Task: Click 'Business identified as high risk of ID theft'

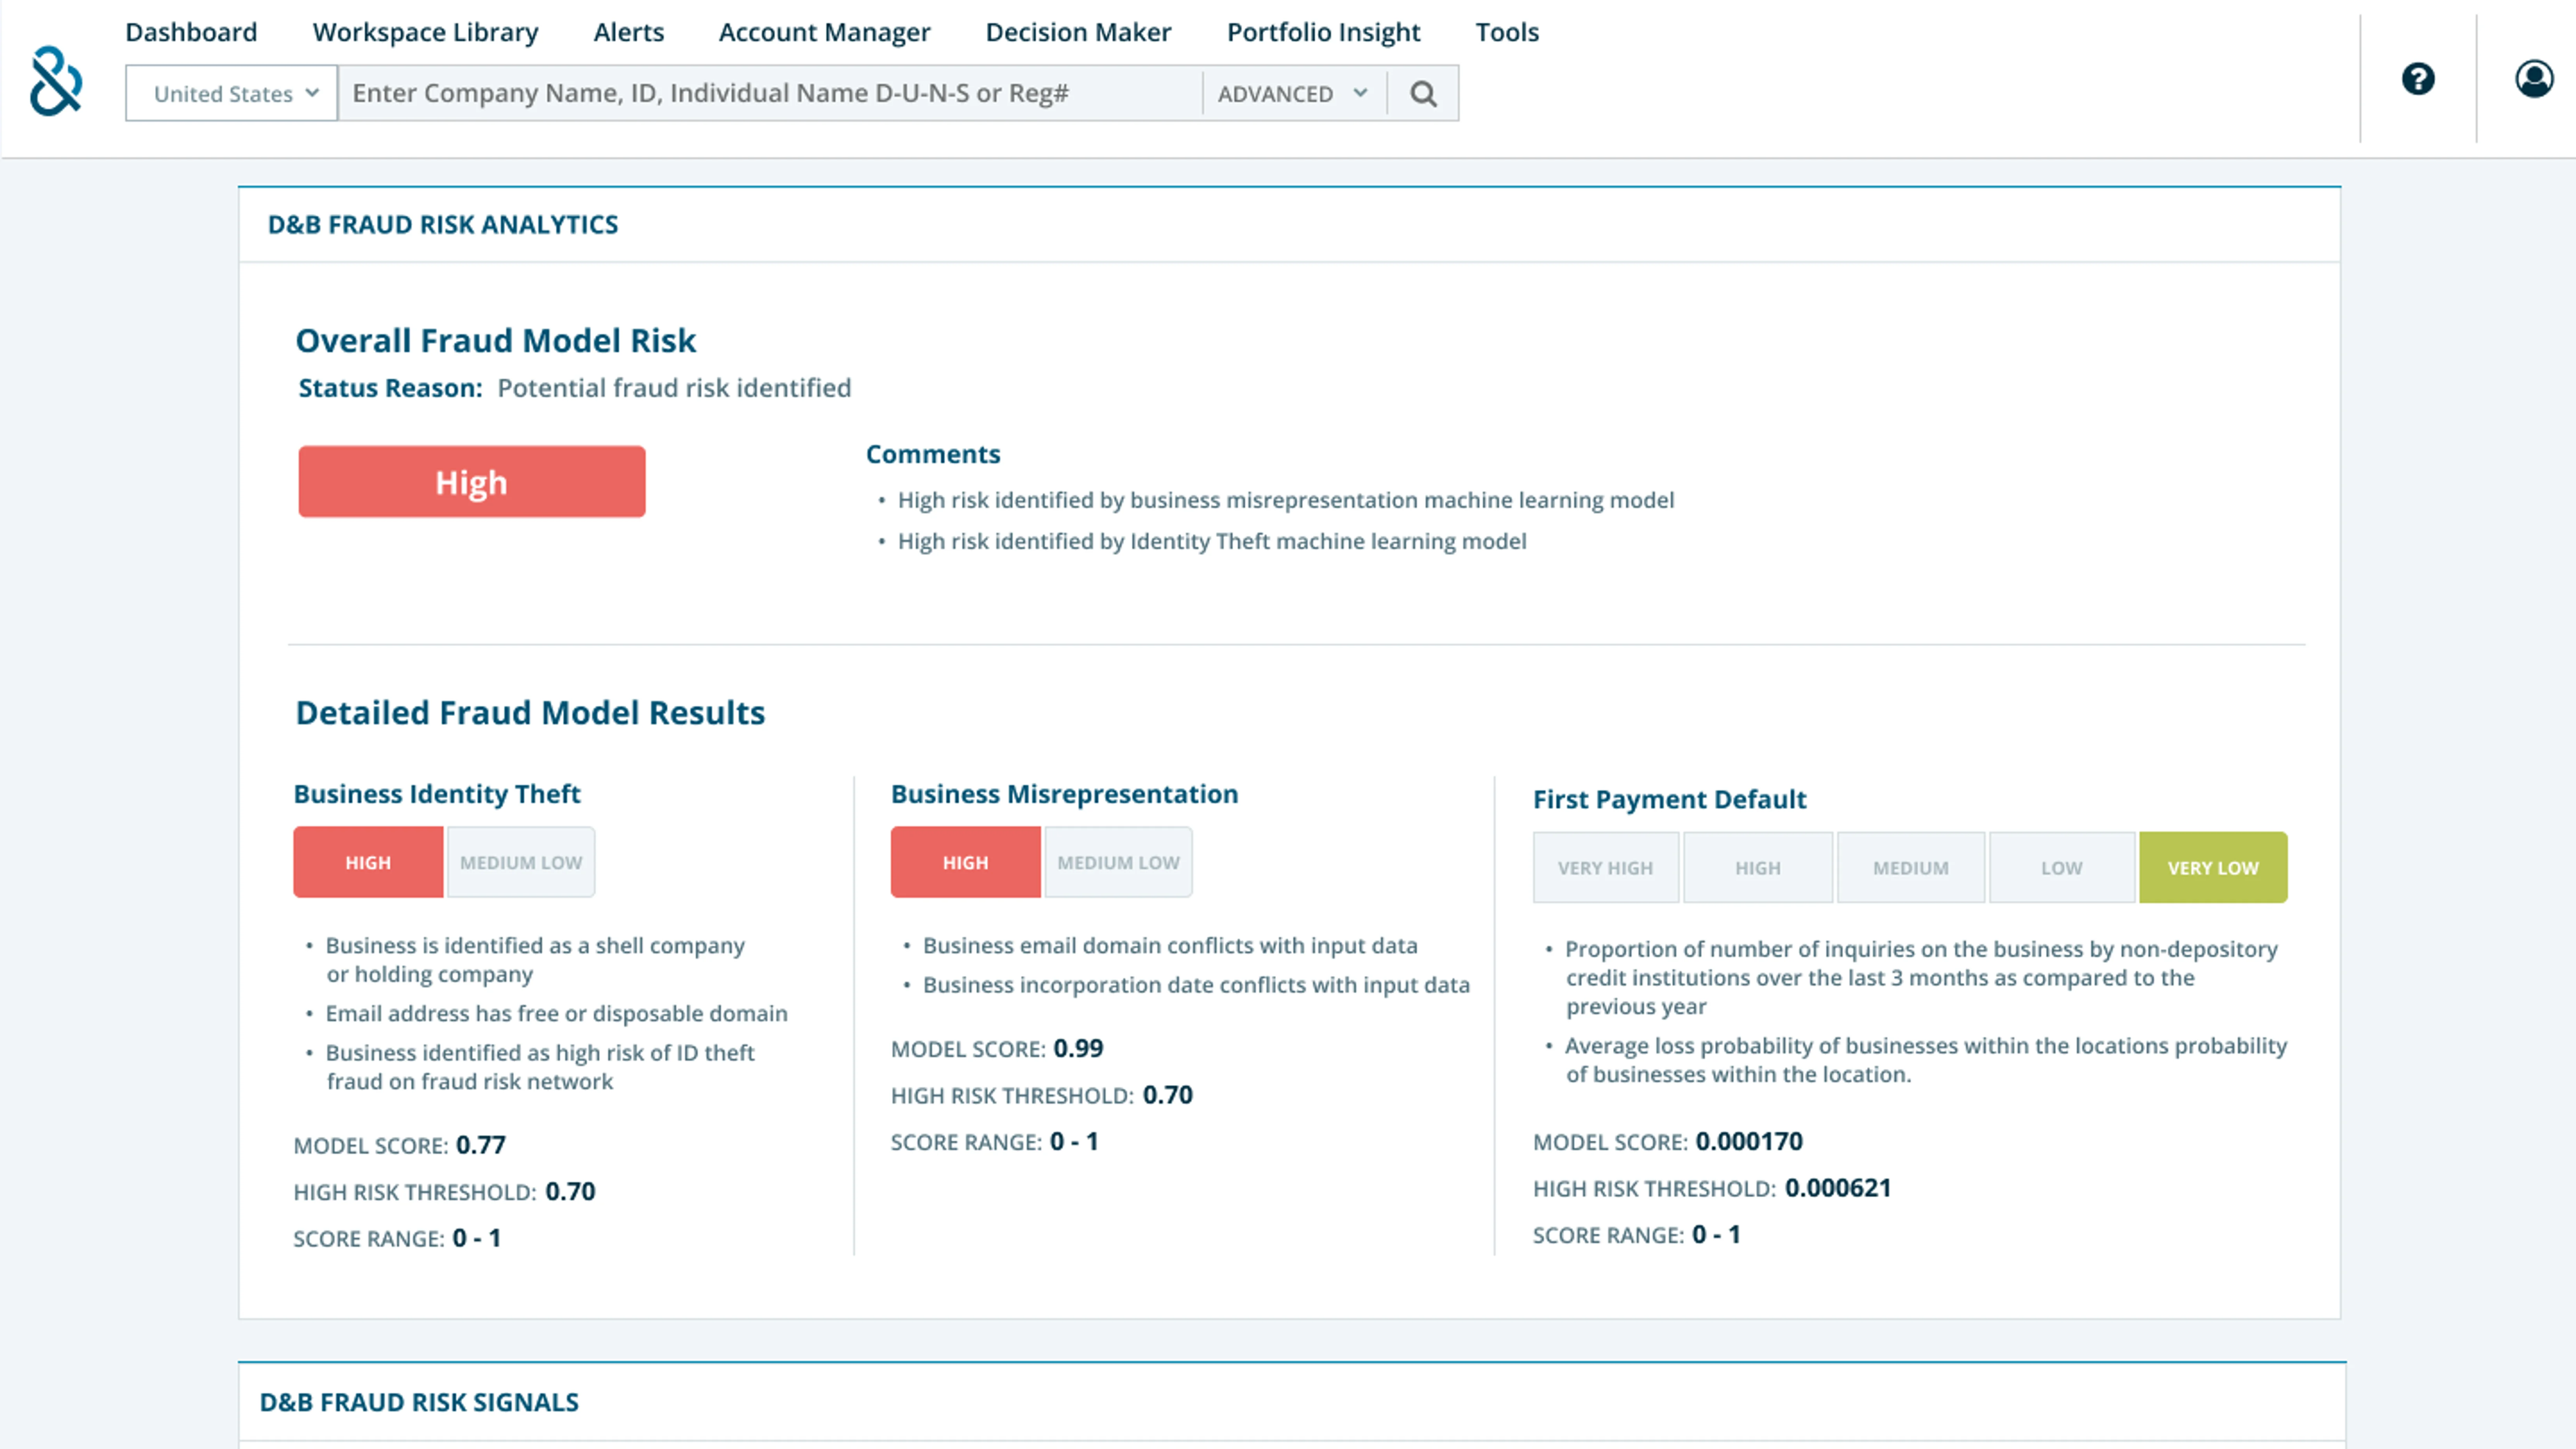Action: point(540,1067)
